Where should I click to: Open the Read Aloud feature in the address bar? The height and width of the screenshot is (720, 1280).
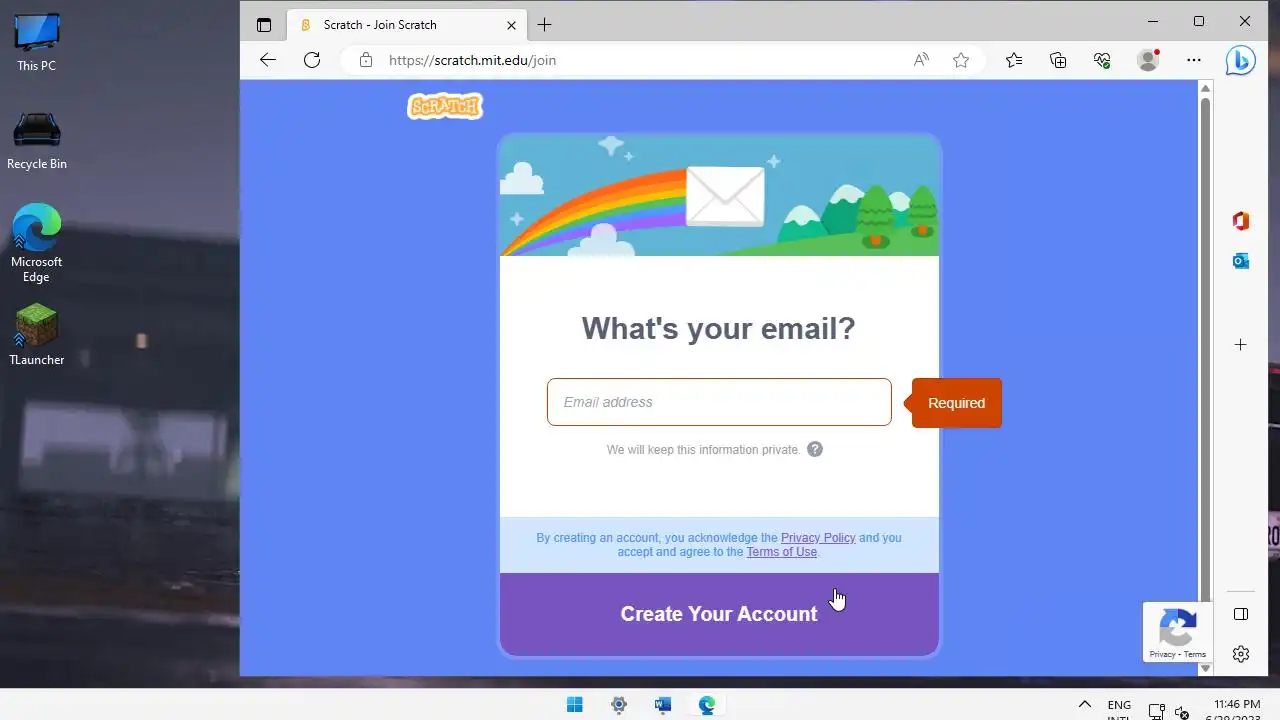click(x=921, y=60)
